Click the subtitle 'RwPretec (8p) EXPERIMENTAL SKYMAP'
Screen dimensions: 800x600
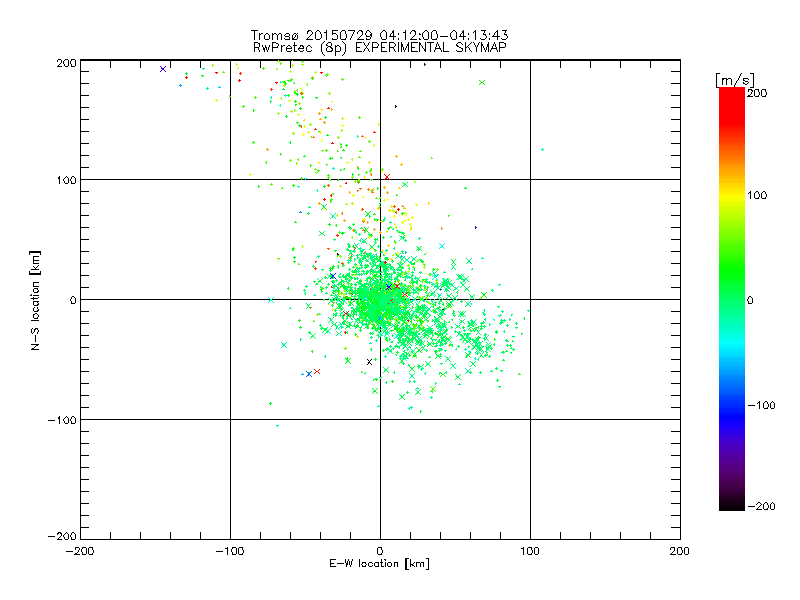click(x=380, y=48)
